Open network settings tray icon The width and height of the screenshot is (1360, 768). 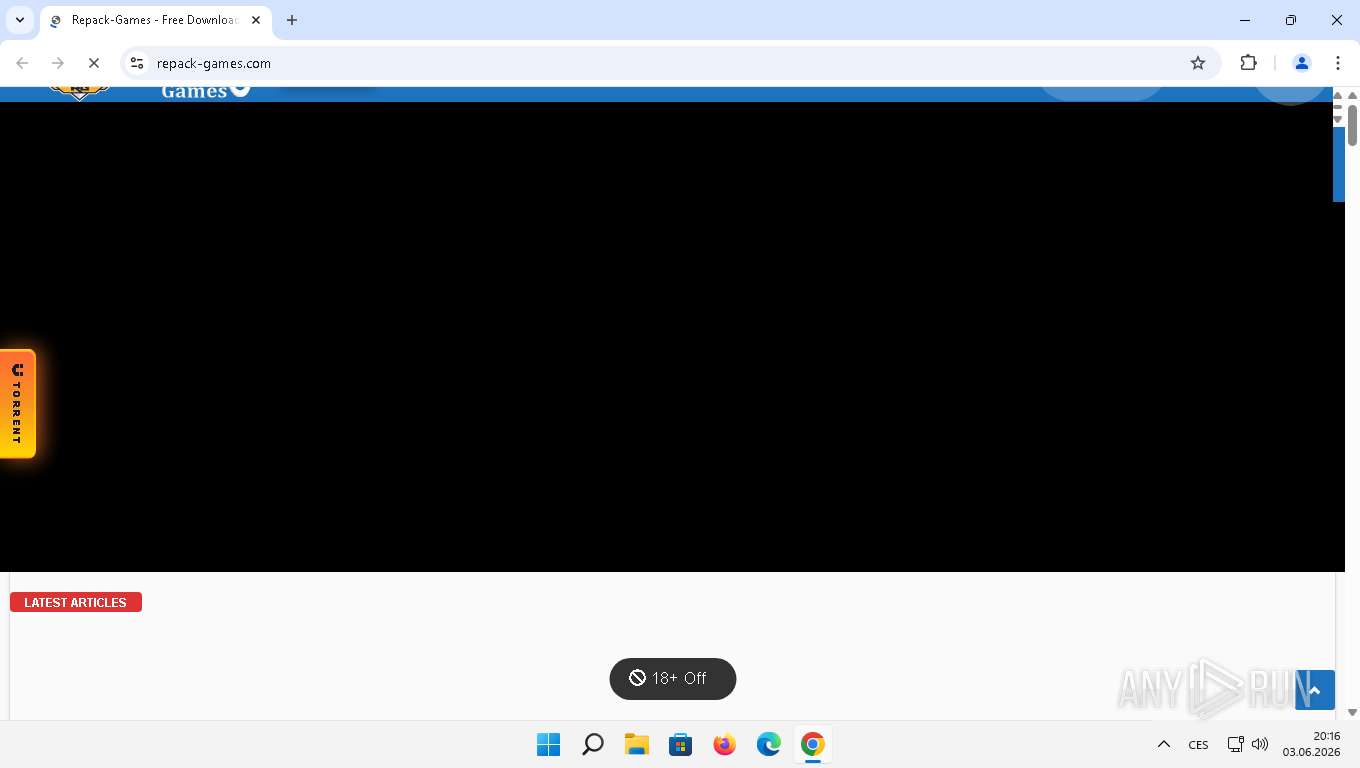point(1236,745)
